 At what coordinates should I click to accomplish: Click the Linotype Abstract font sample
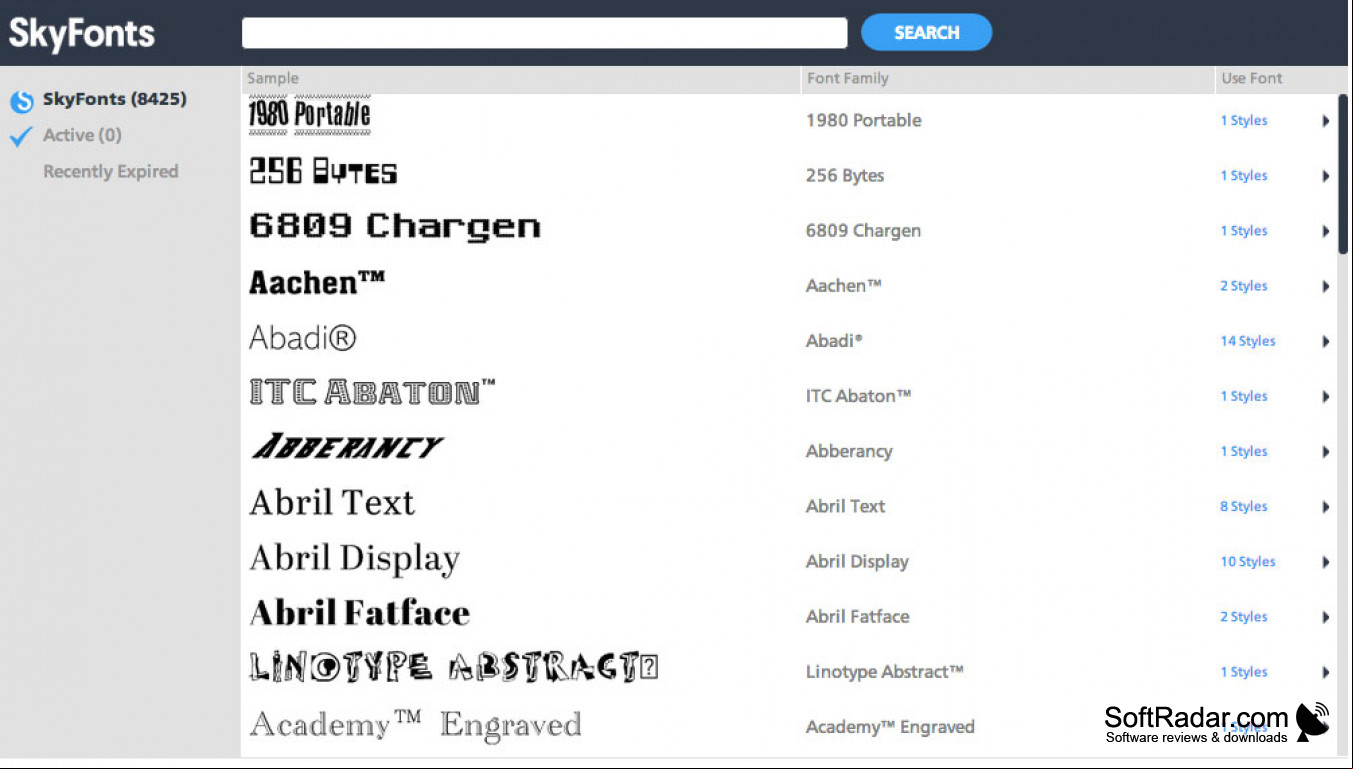coord(453,667)
